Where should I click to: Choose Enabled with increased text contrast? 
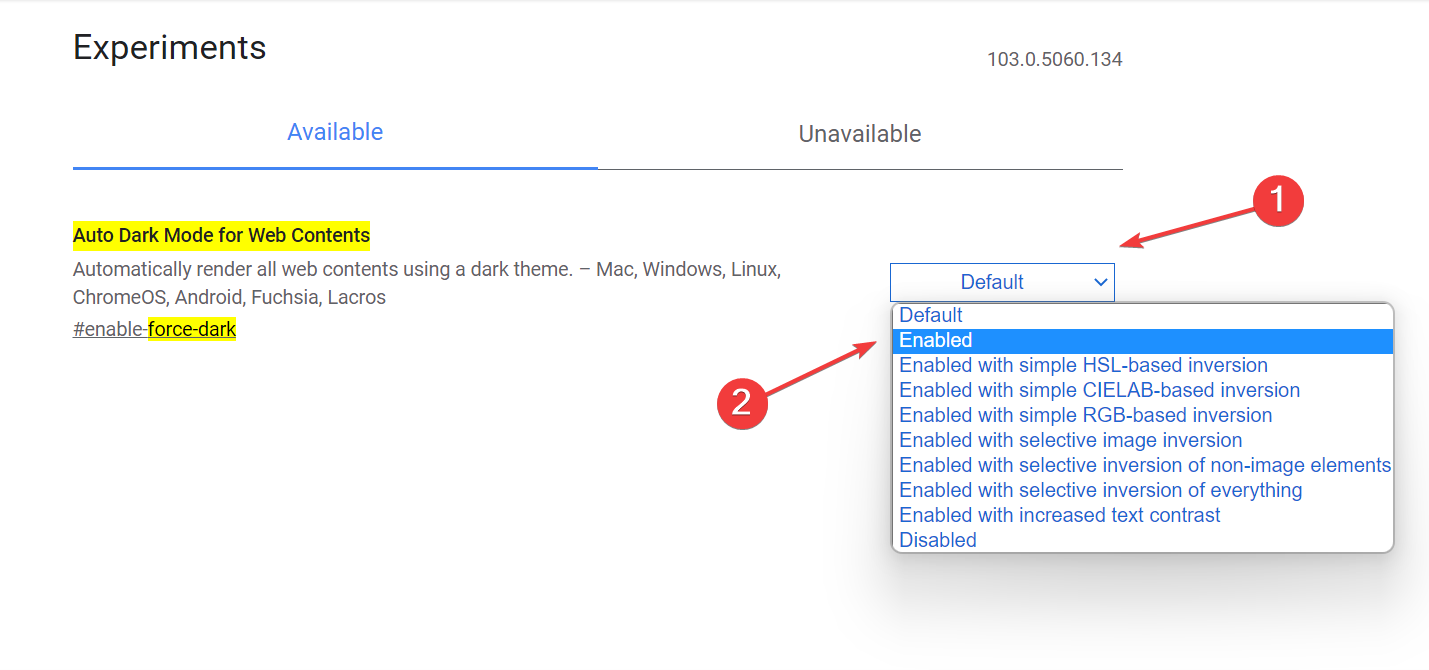point(1059,515)
